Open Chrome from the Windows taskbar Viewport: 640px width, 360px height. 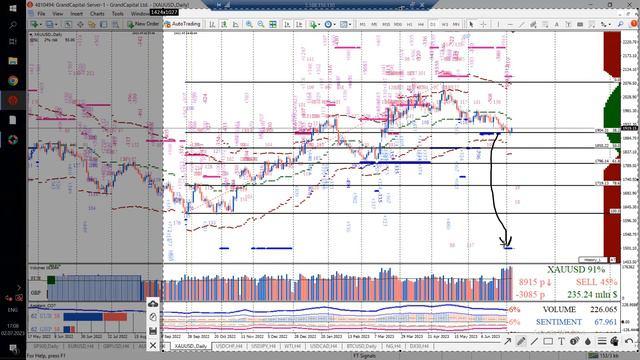(13, 80)
